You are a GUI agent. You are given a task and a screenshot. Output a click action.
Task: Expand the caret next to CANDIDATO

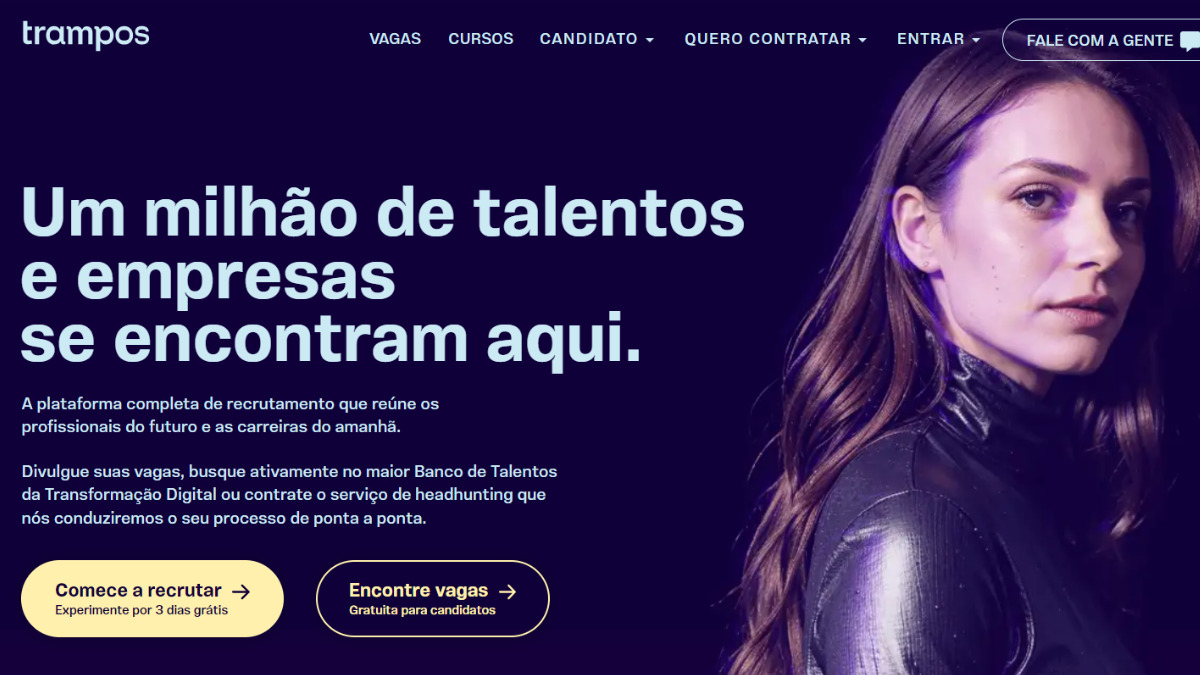(649, 40)
